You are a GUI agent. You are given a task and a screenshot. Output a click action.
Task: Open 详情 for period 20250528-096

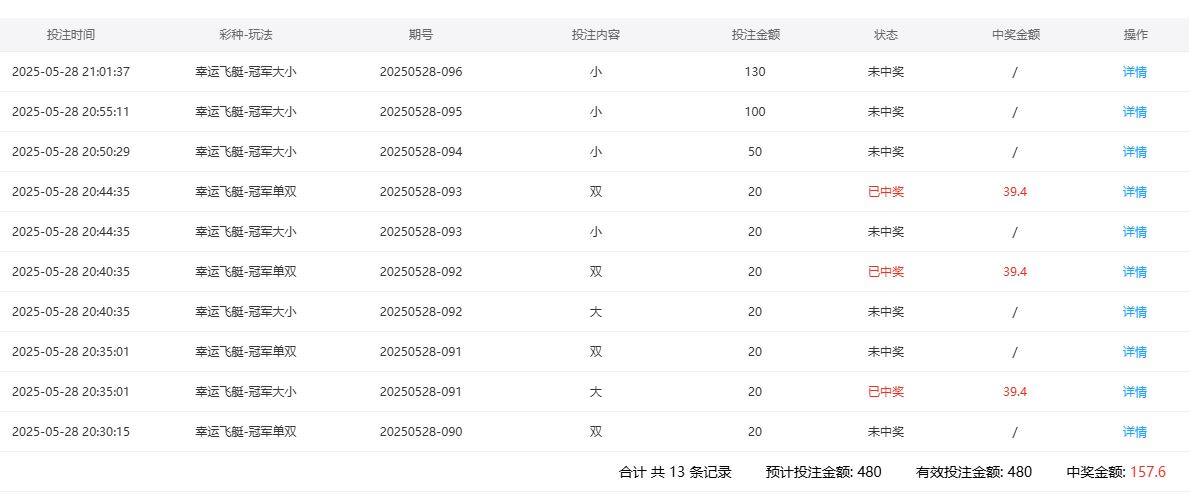pyautogui.click(x=1134, y=72)
